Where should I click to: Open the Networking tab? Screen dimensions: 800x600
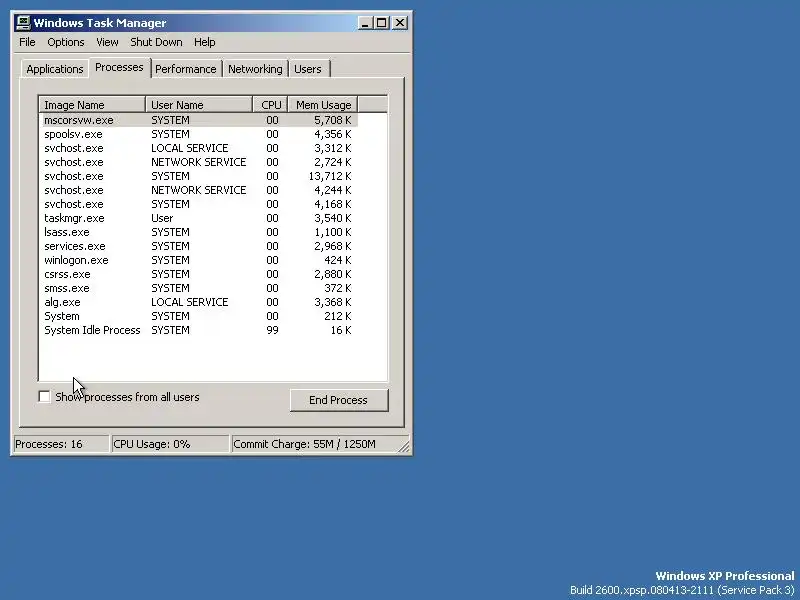[255, 69]
